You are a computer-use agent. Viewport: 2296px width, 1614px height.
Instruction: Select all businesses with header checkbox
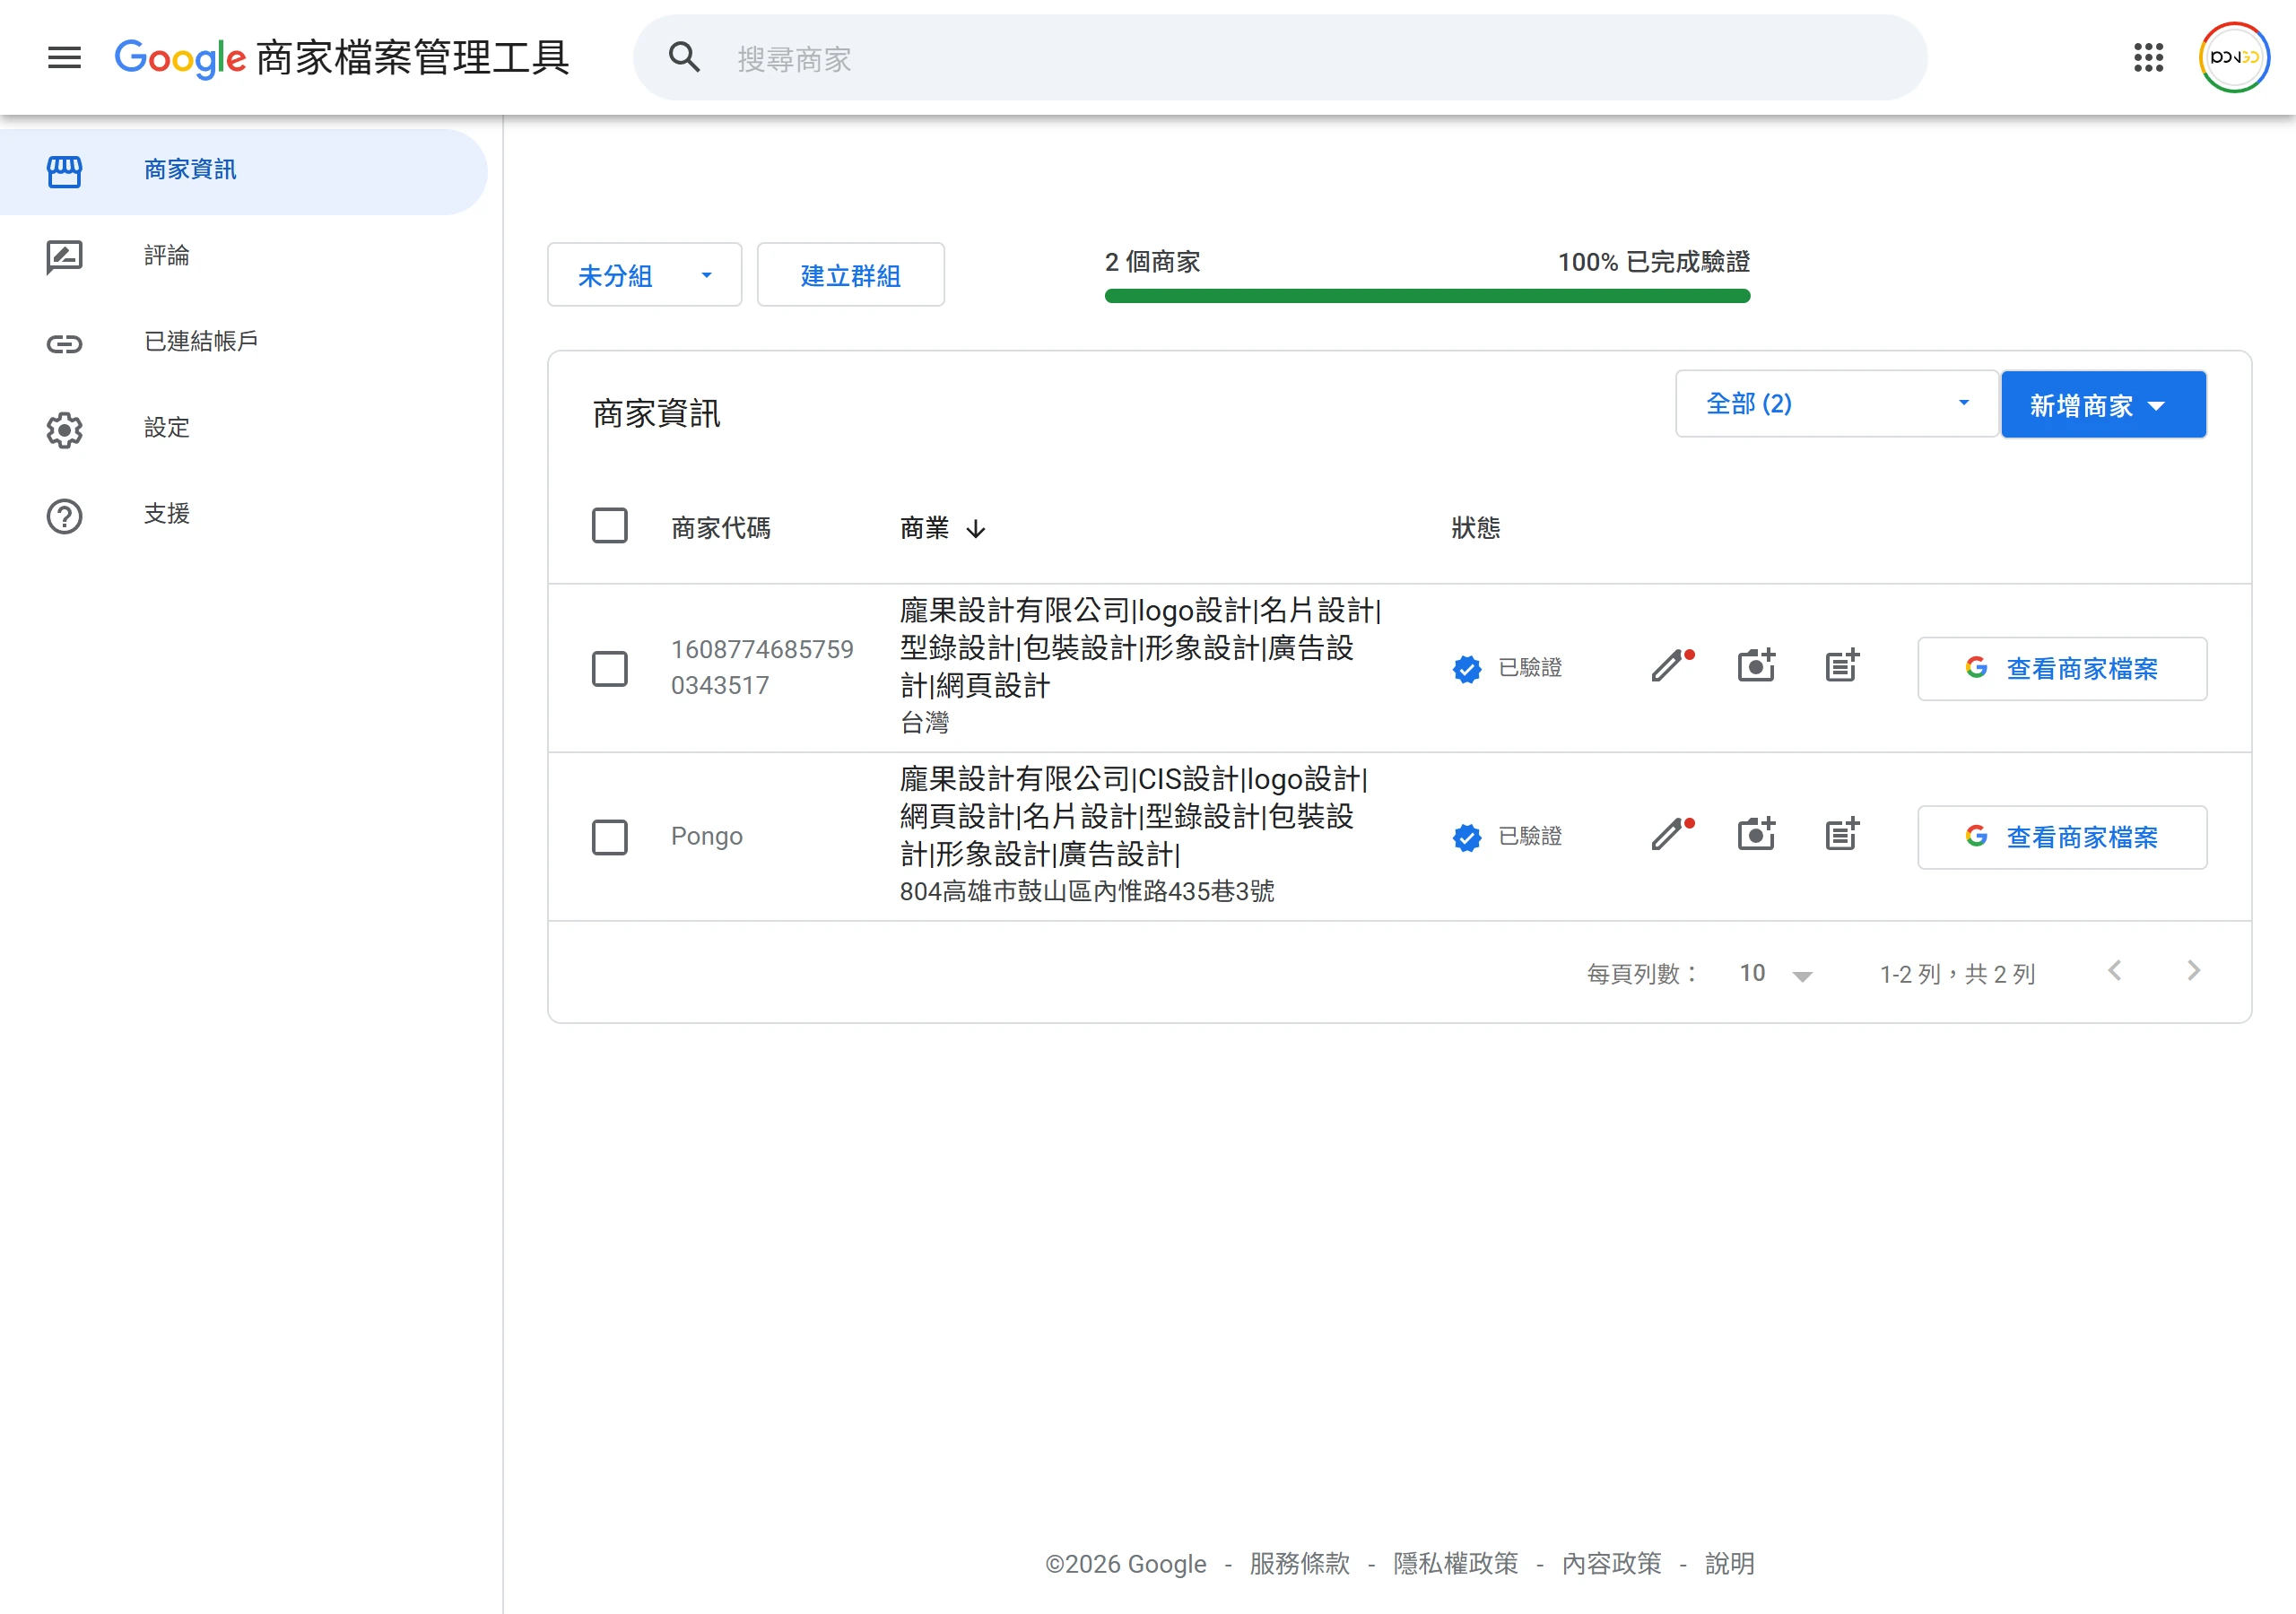(x=609, y=526)
